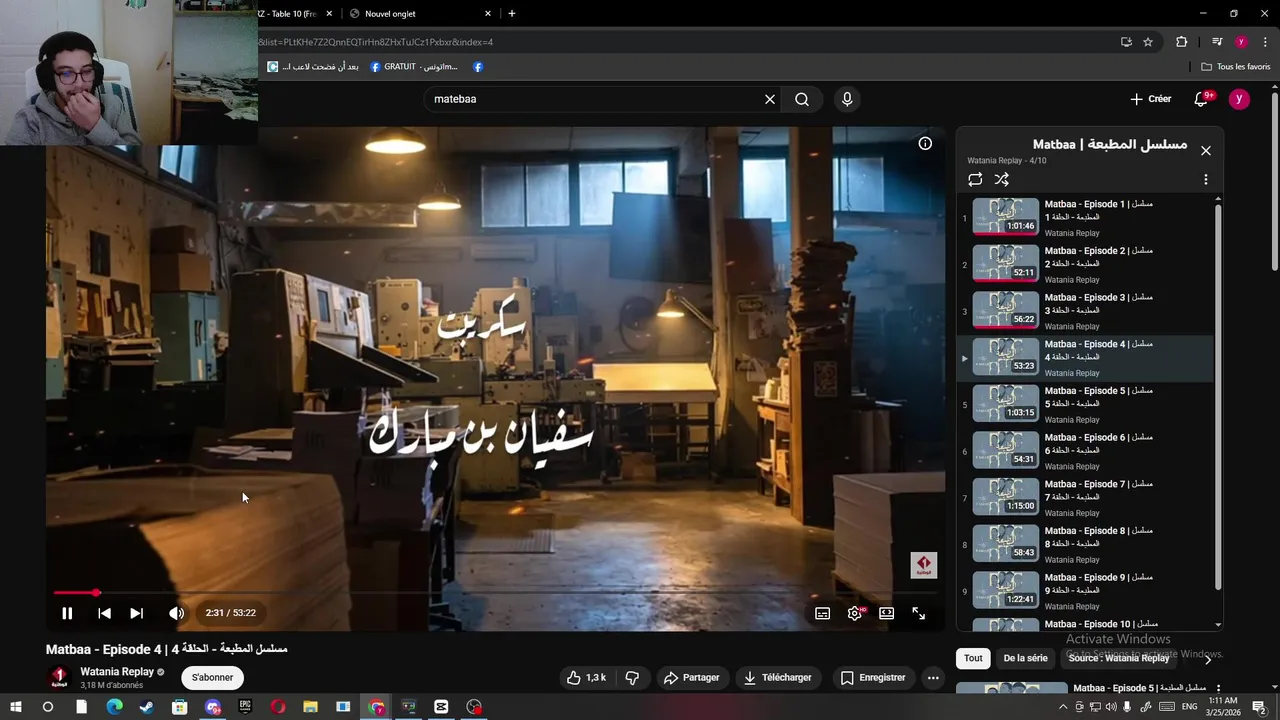Viewport: 1280px width, 720px height.
Task: Click the video progress bar
Action: (495, 593)
